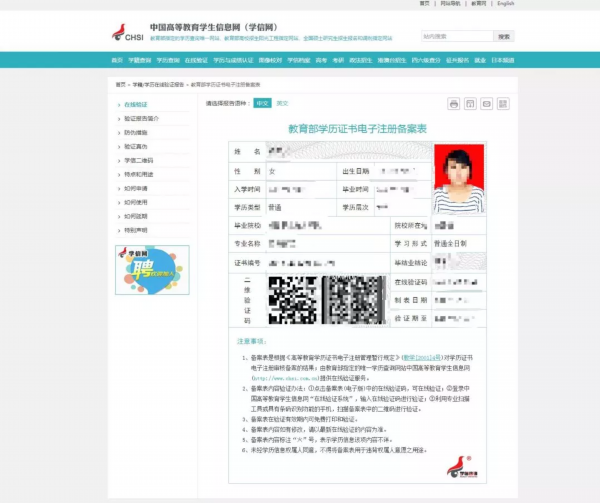Open 四六级查分 navigation item
Viewport: 600px width, 503px height.
click(x=426, y=60)
